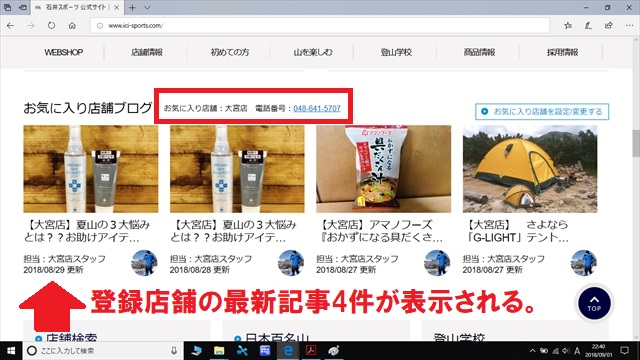Click the taskbar microphone icon

point(174,351)
